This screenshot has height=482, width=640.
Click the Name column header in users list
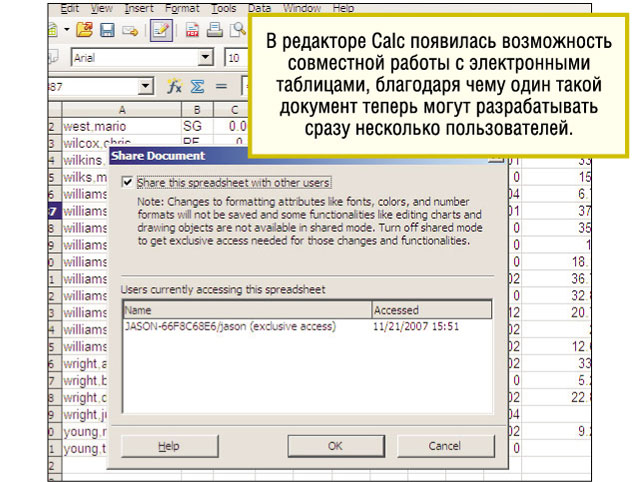click(x=247, y=310)
